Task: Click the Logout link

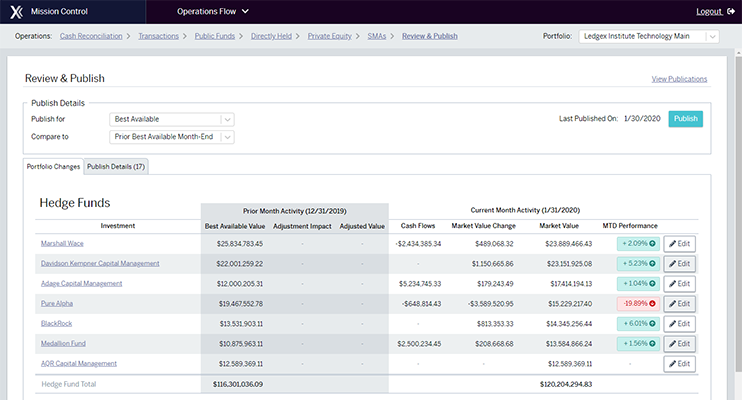Action: (709, 11)
